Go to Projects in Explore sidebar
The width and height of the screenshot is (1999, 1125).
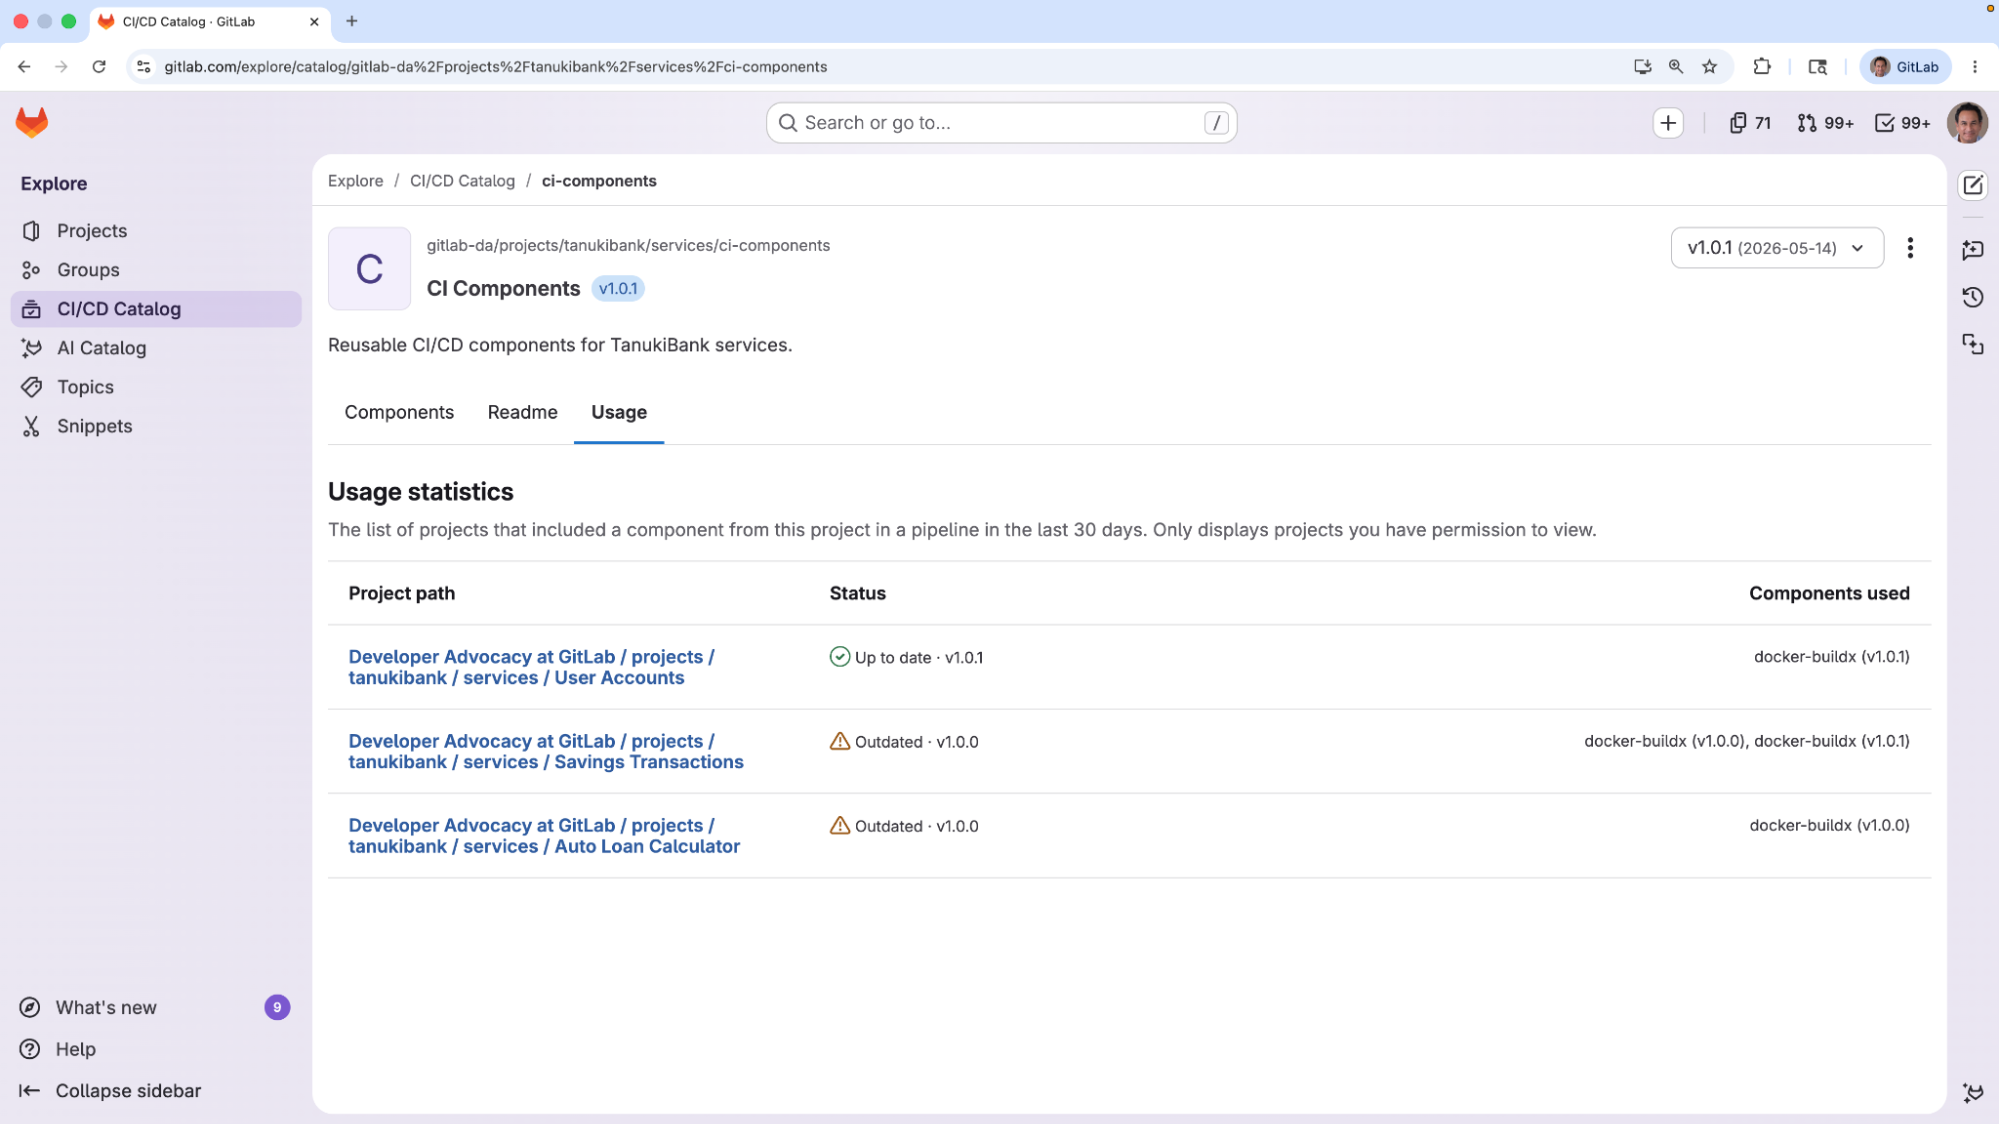click(x=156, y=231)
